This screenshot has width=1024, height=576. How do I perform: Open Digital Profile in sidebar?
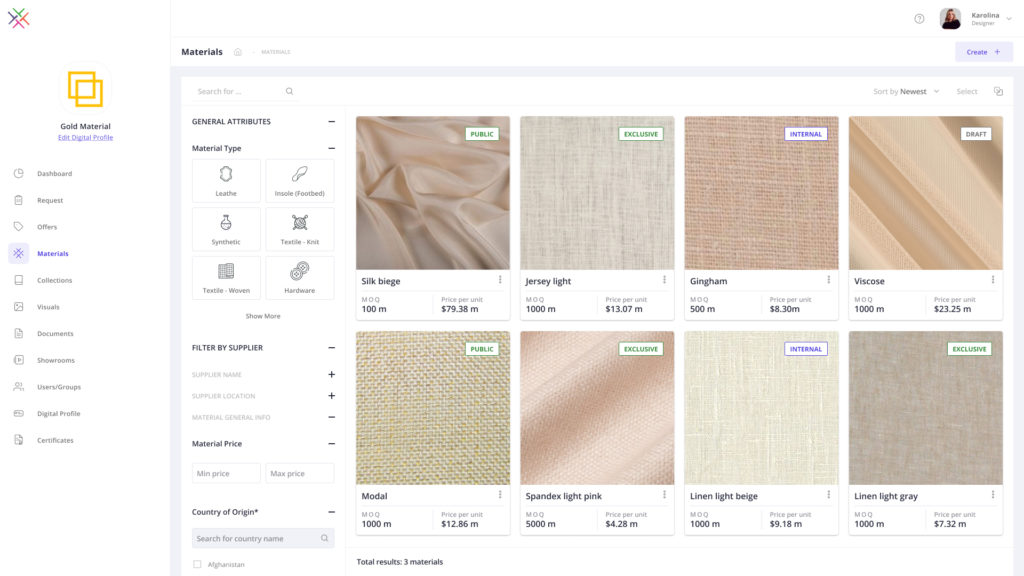coord(59,413)
